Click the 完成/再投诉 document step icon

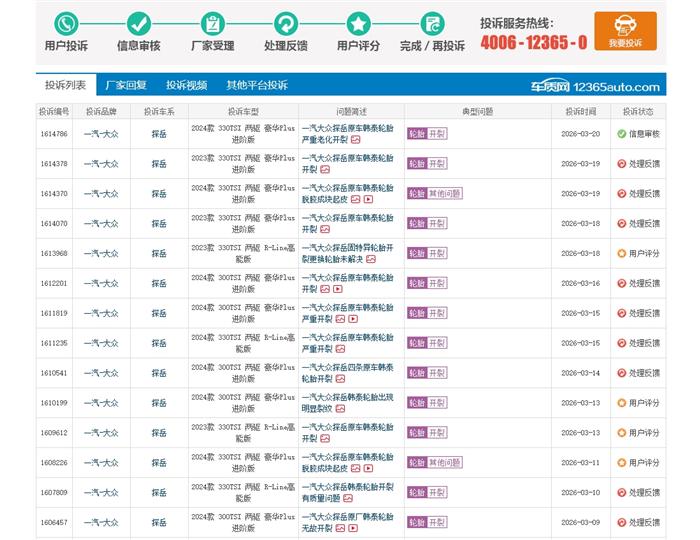pyautogui.click(x=432, y=24)
